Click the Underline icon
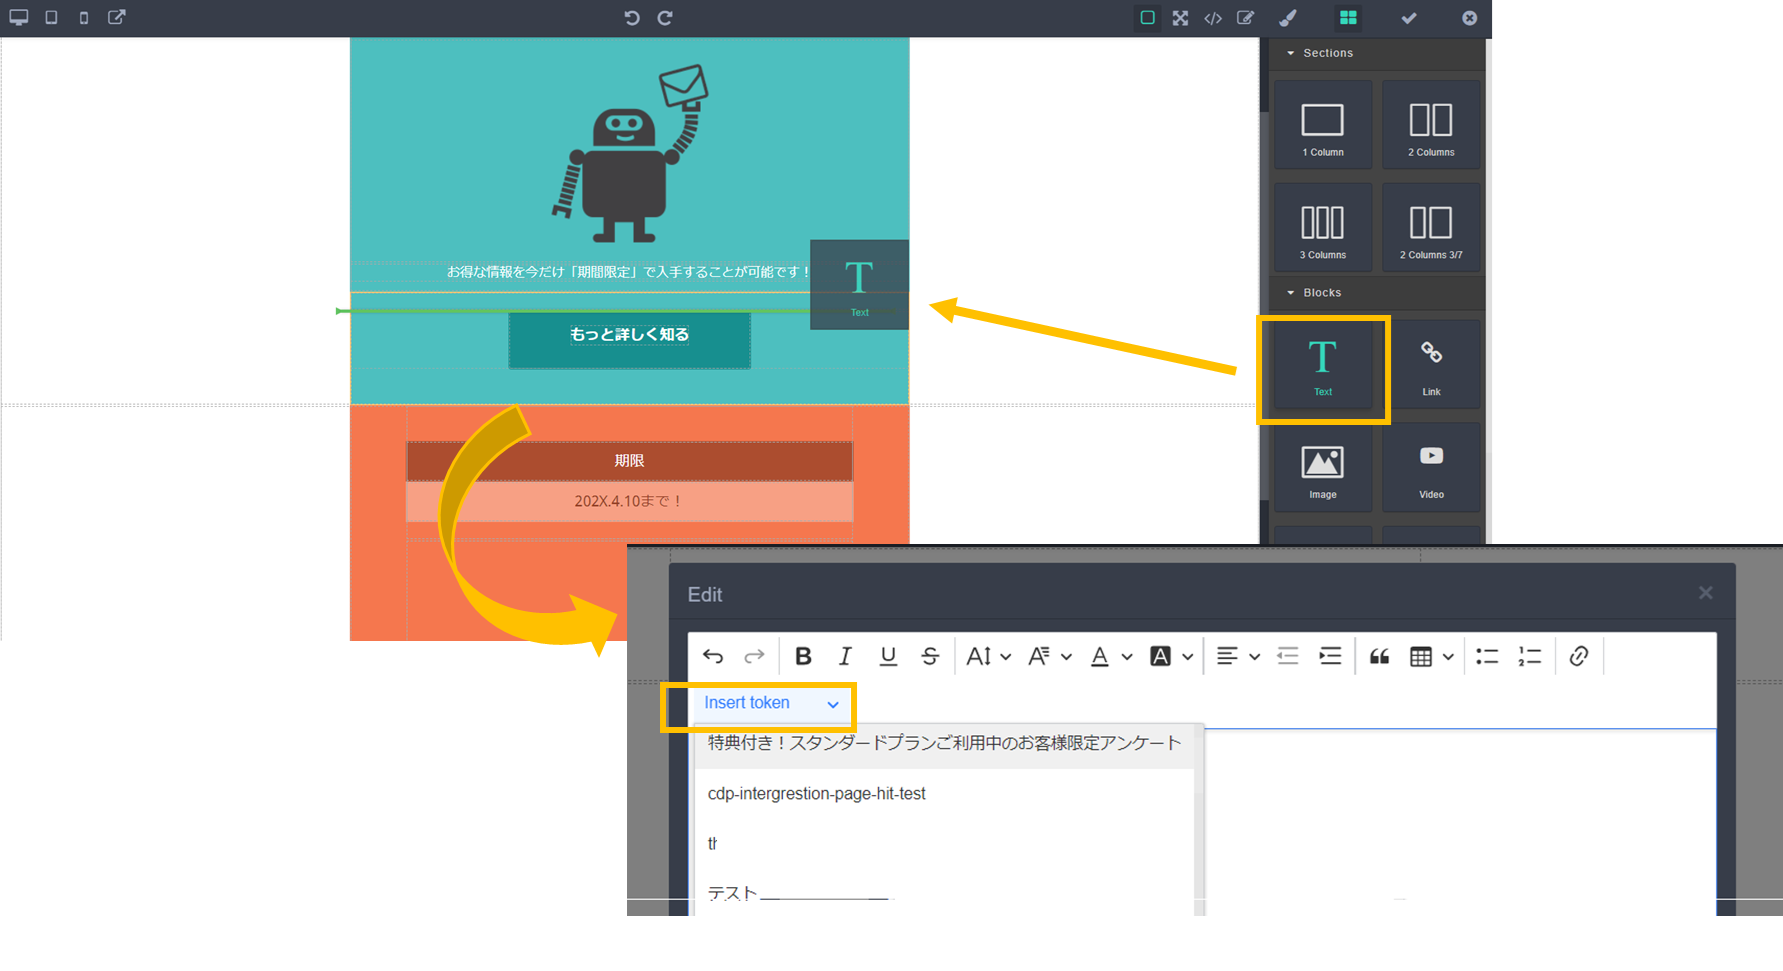This screenshot has height=971, width=1783. pyautogui.click(x=888, y=656)
